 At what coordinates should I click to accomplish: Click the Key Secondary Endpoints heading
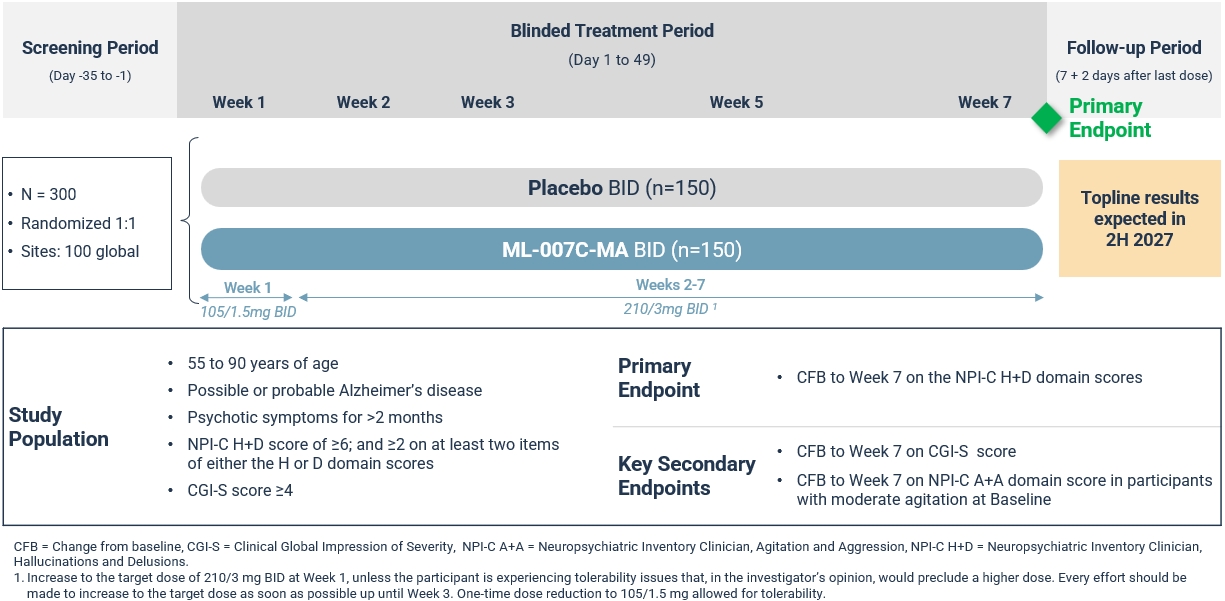coord(687,476)
